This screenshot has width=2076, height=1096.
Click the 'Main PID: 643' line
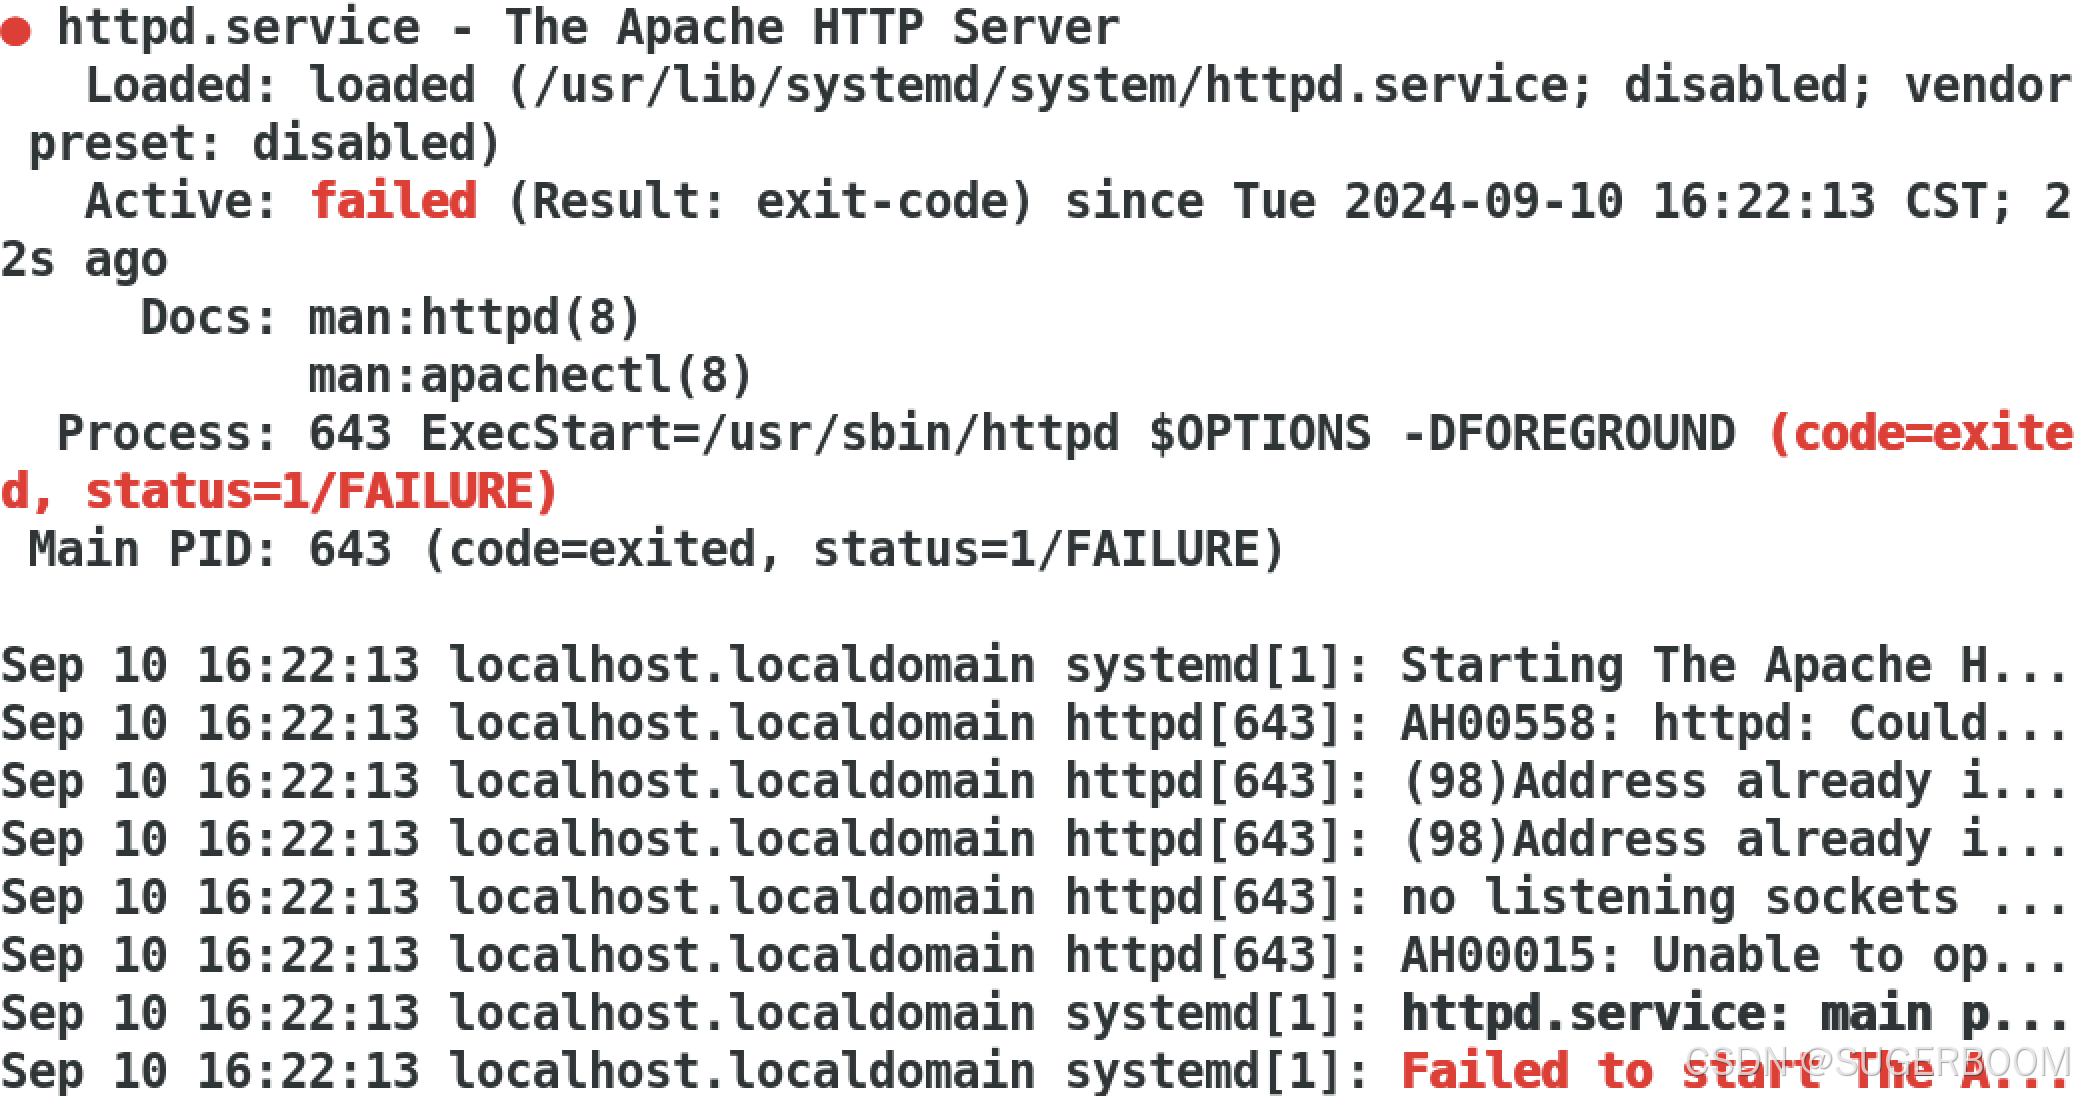click(x=655, y=550)
